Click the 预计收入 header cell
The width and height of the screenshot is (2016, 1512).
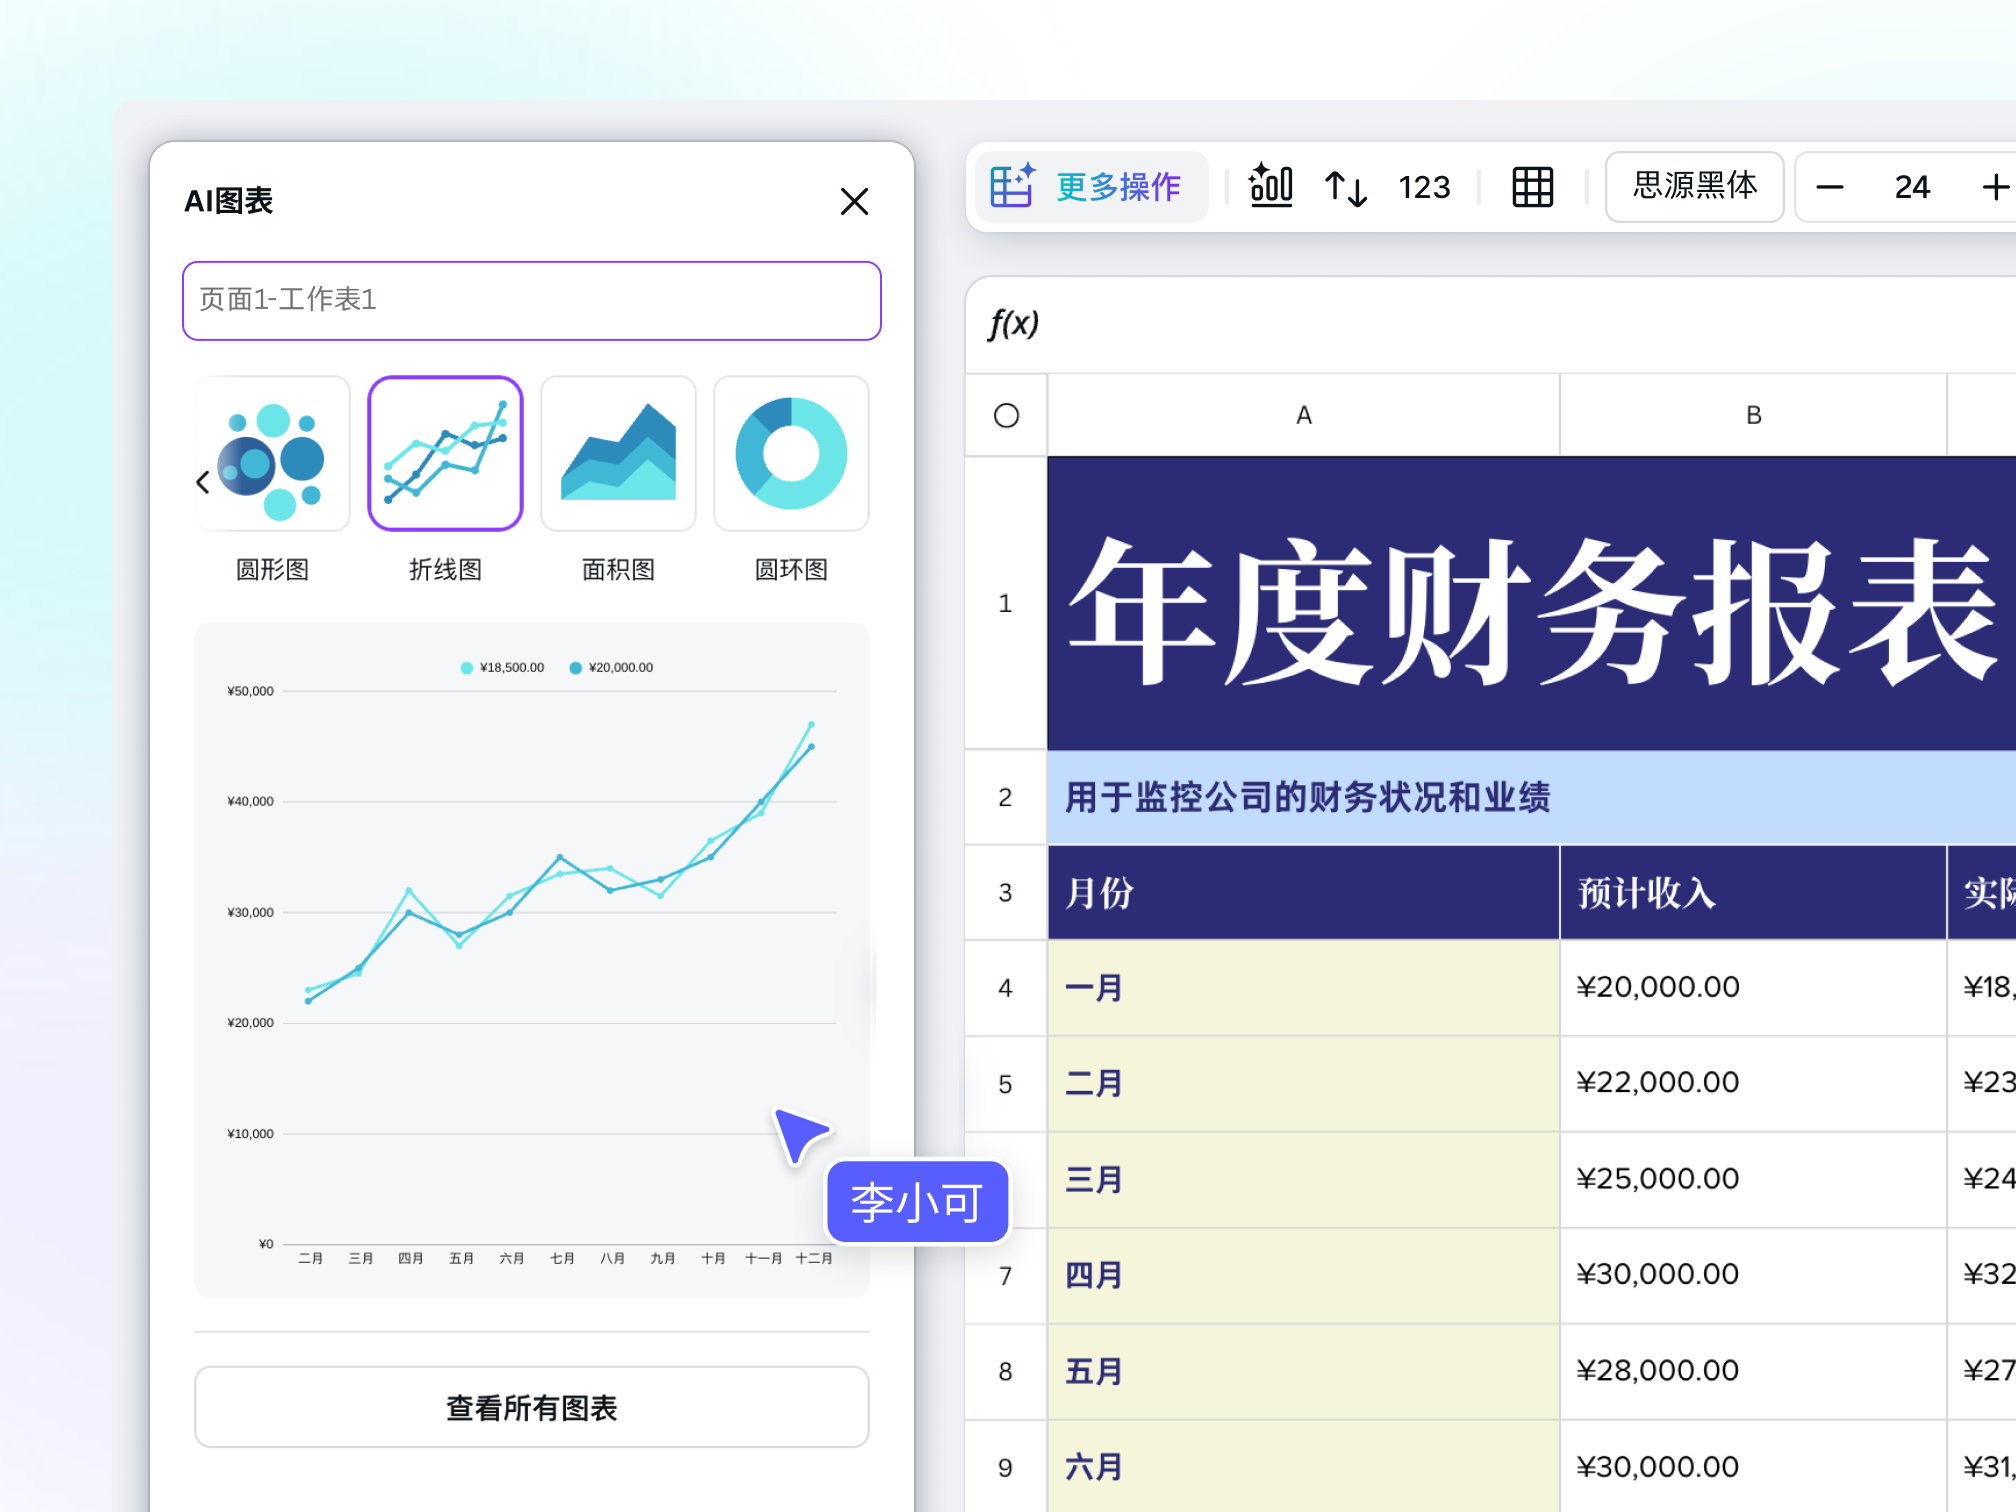point(1753,892)
